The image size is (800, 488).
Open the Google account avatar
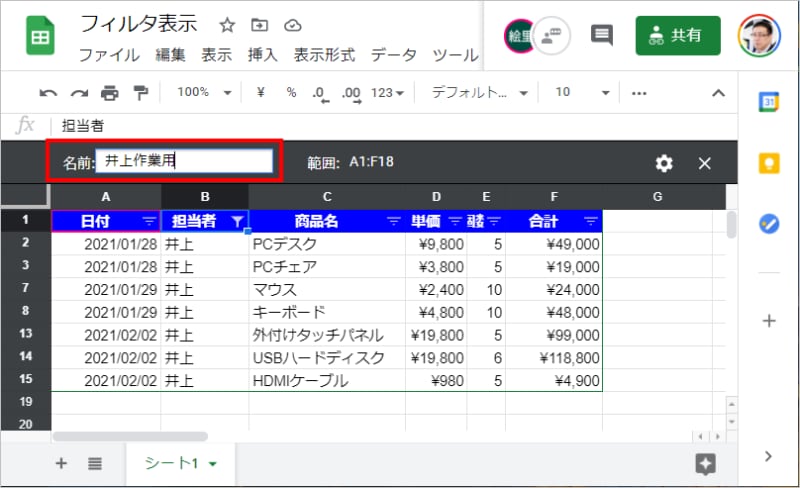pyautogui.click(x=759, y=35)
